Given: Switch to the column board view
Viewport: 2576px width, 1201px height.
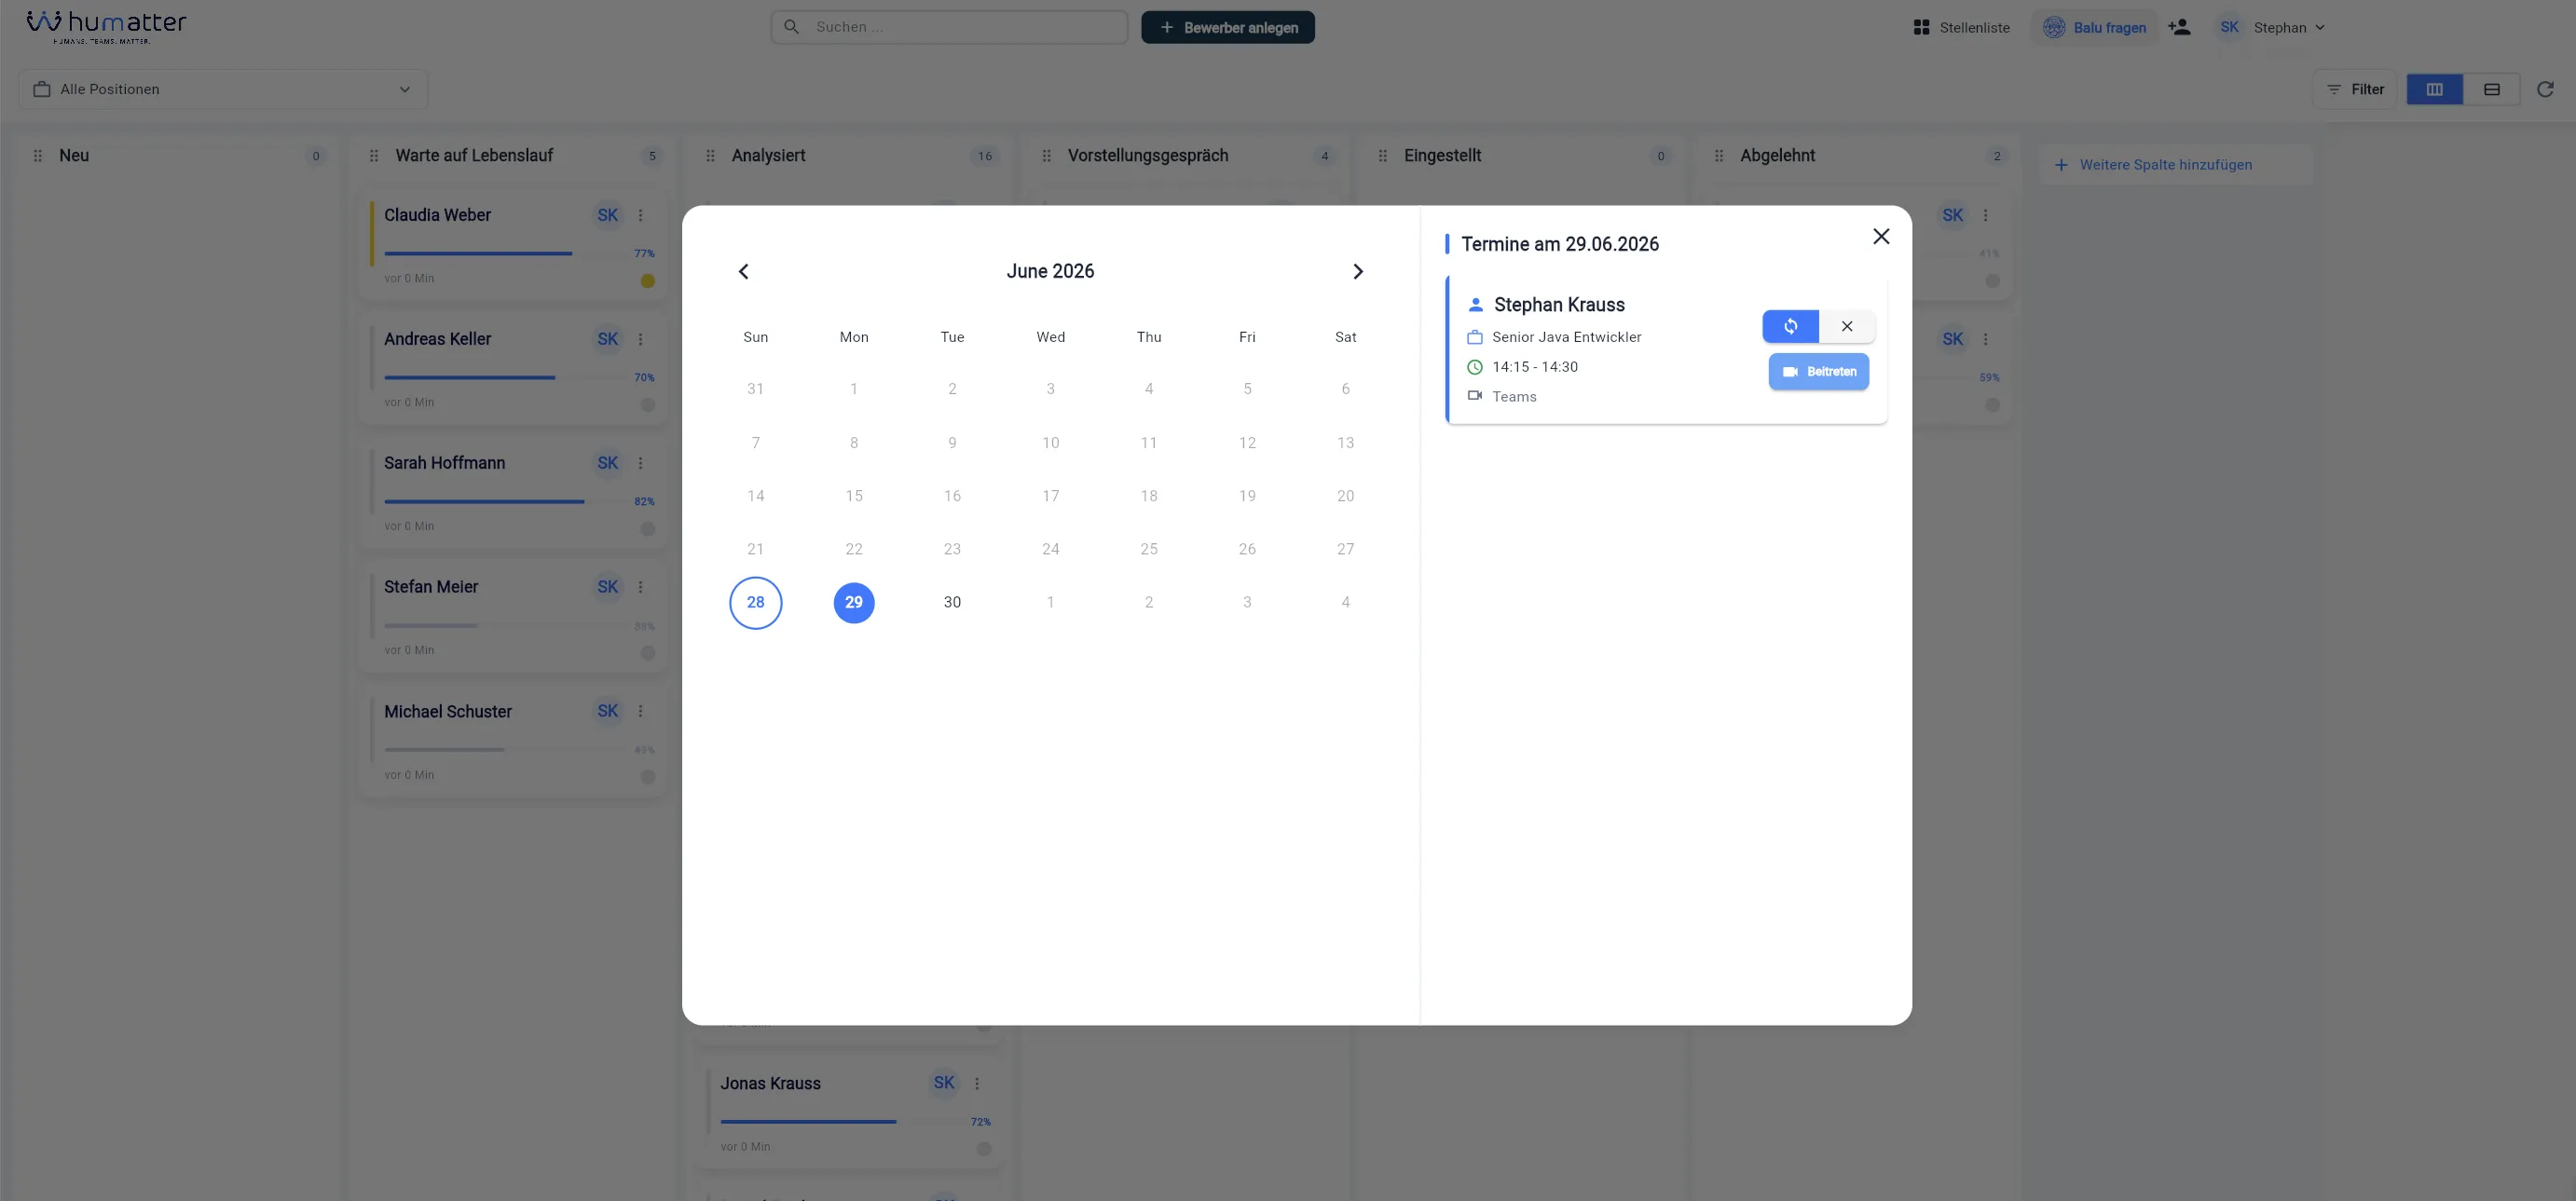Looking at the screenshot, I should coord(2434,89).
